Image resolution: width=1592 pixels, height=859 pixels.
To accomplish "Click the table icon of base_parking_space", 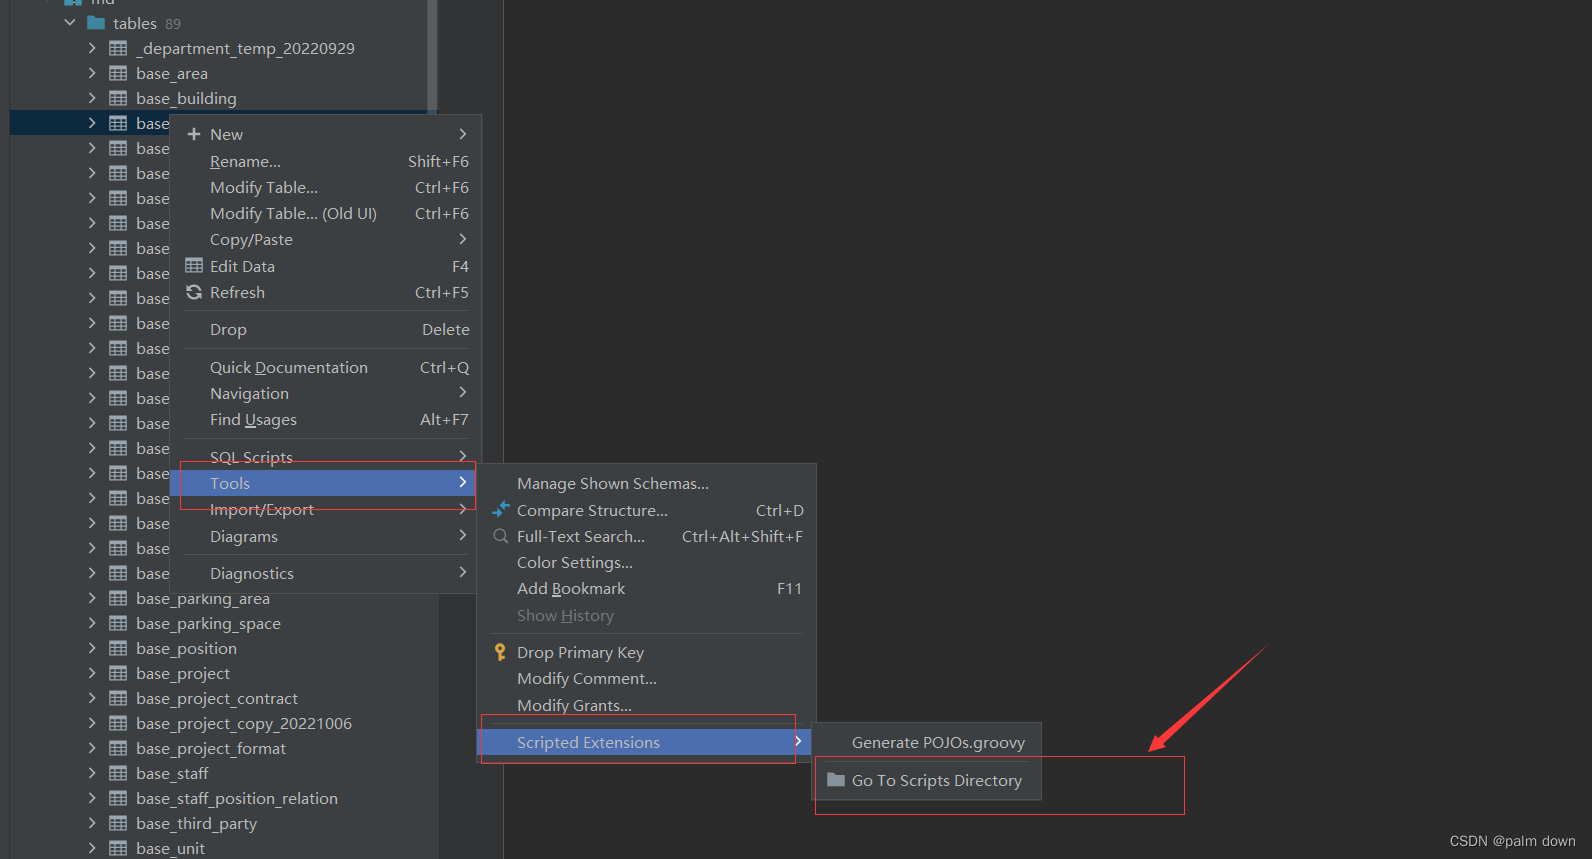I will (118, 623).
